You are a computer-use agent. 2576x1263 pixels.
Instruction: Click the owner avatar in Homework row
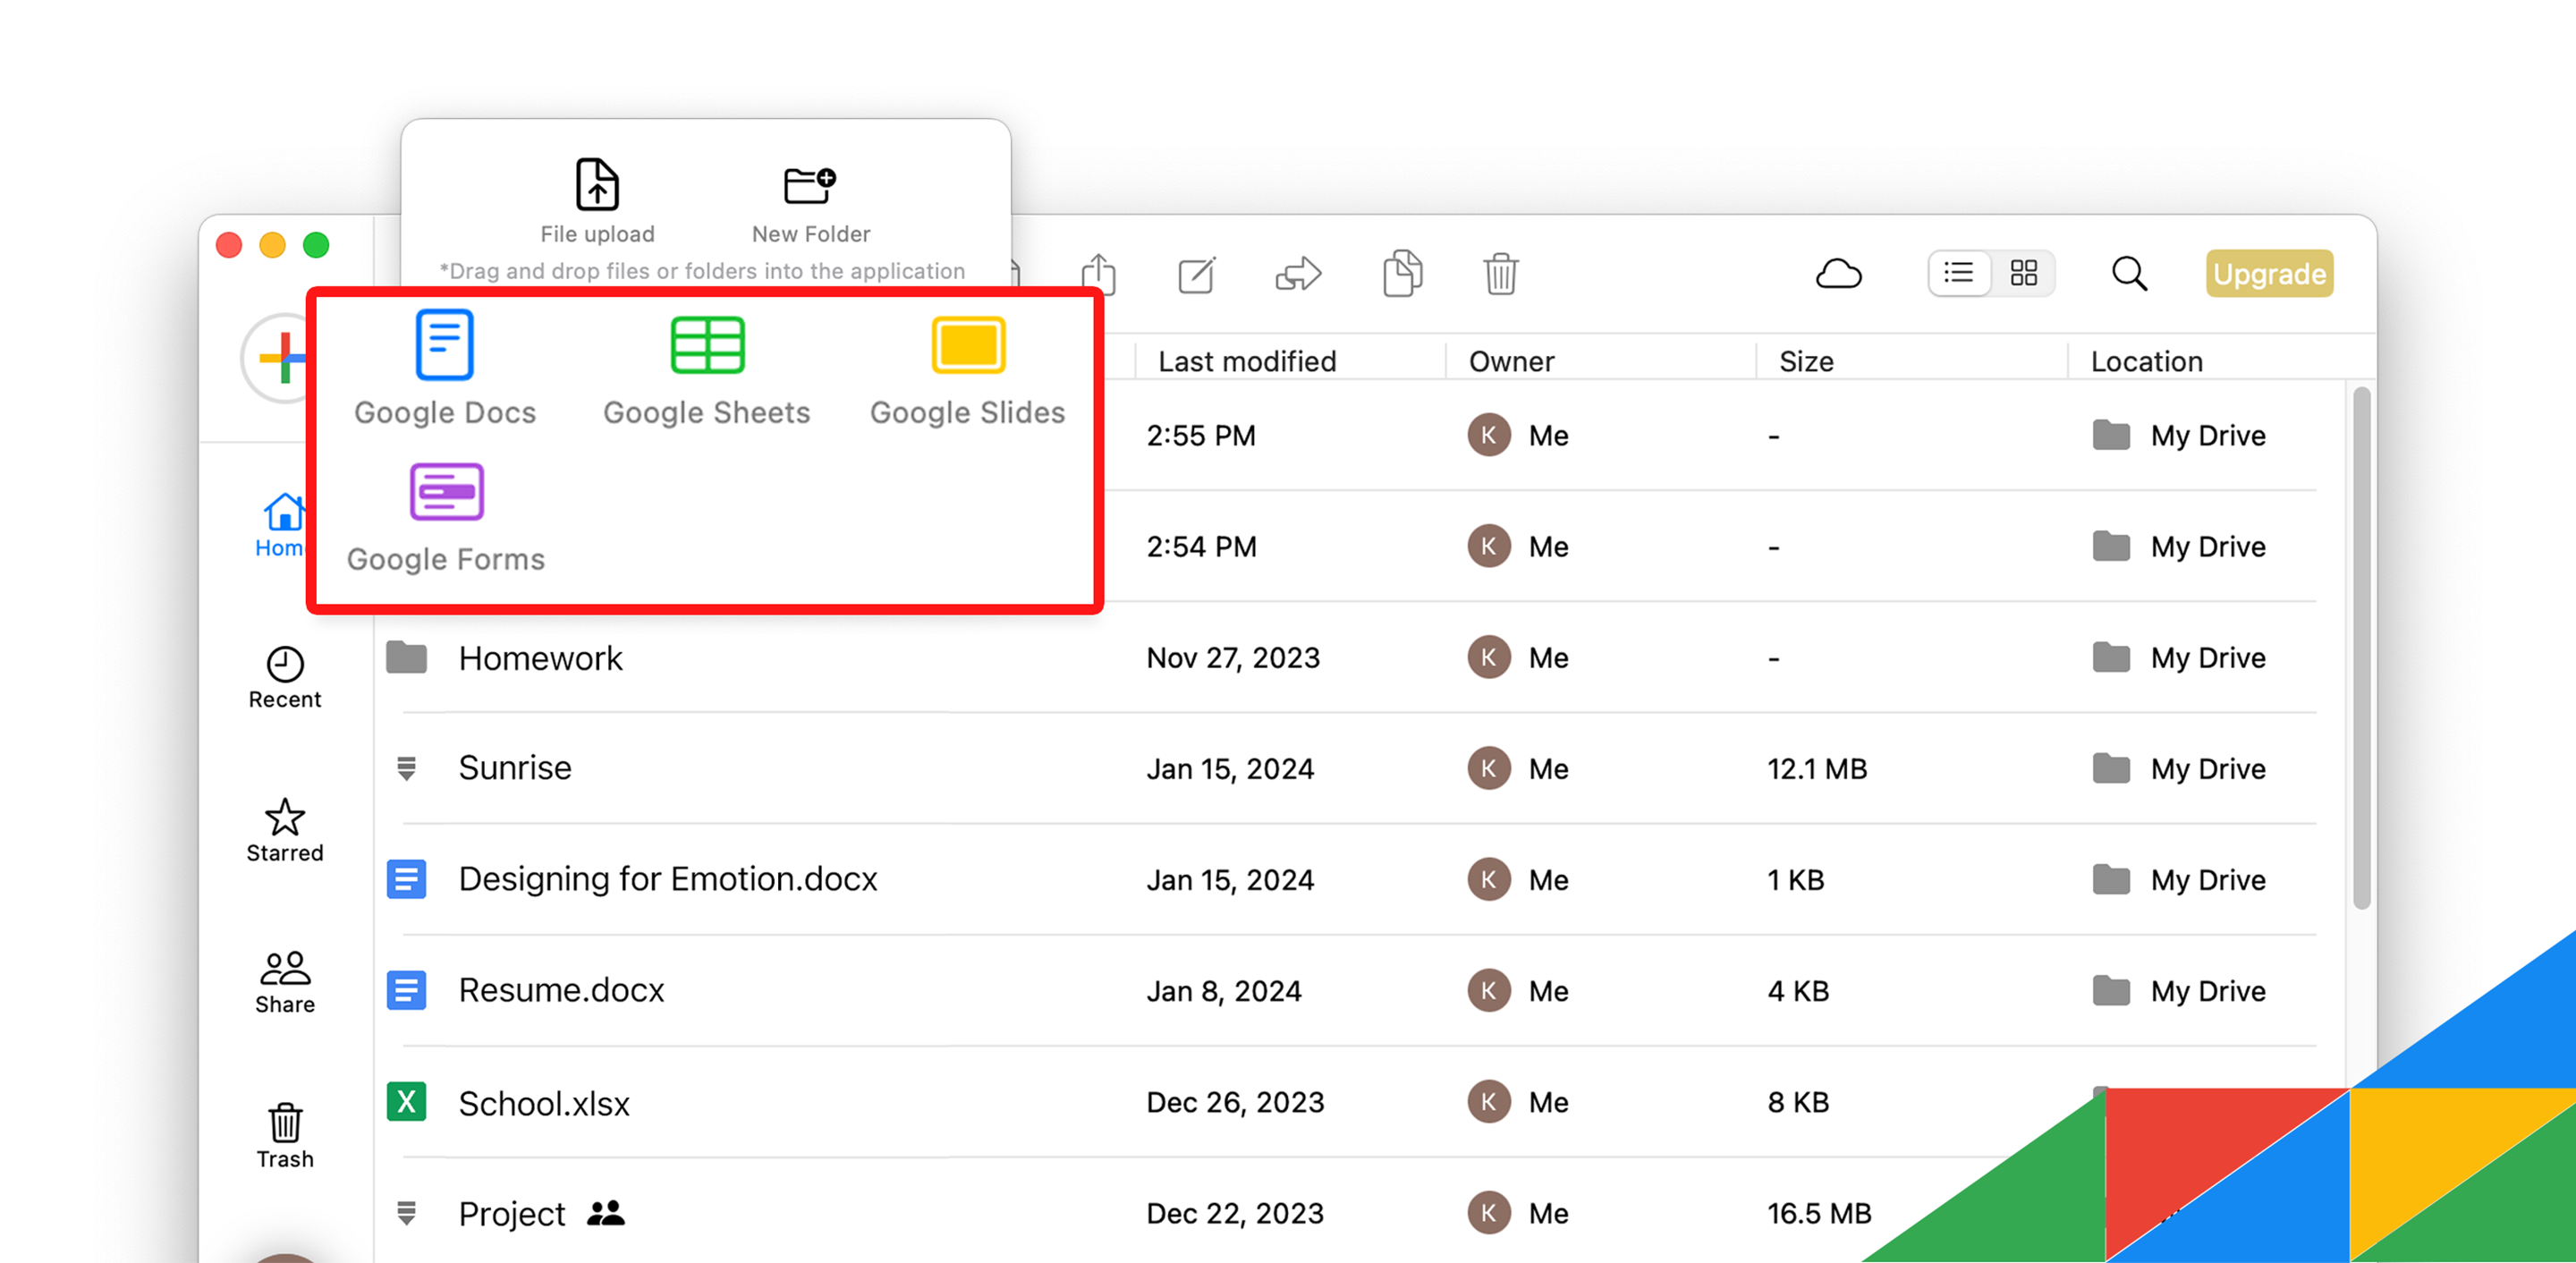pyautogui.click(x=1489, y=657)
